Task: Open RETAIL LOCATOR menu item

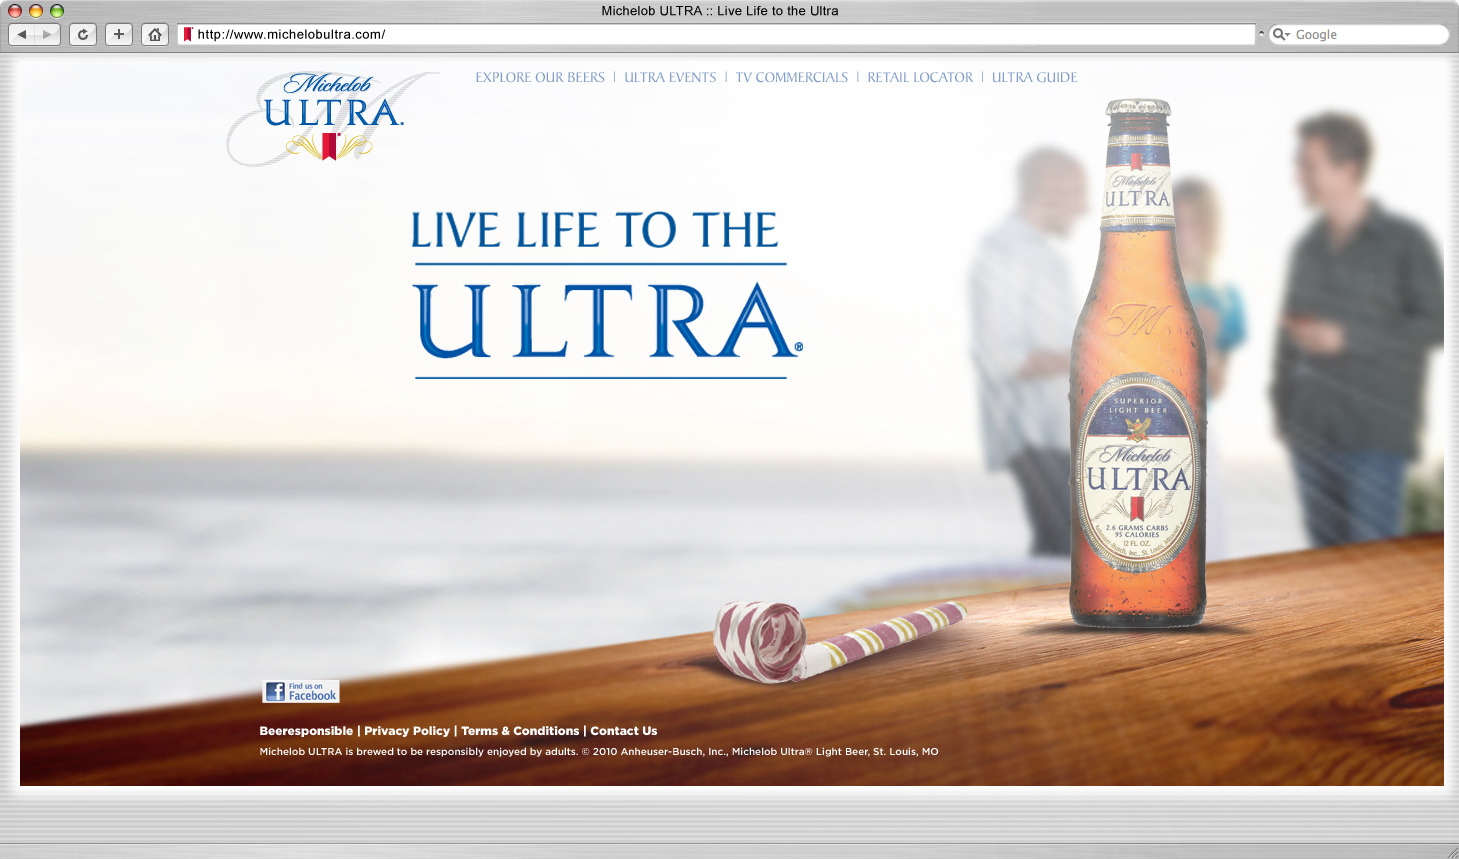Action: 920,77
